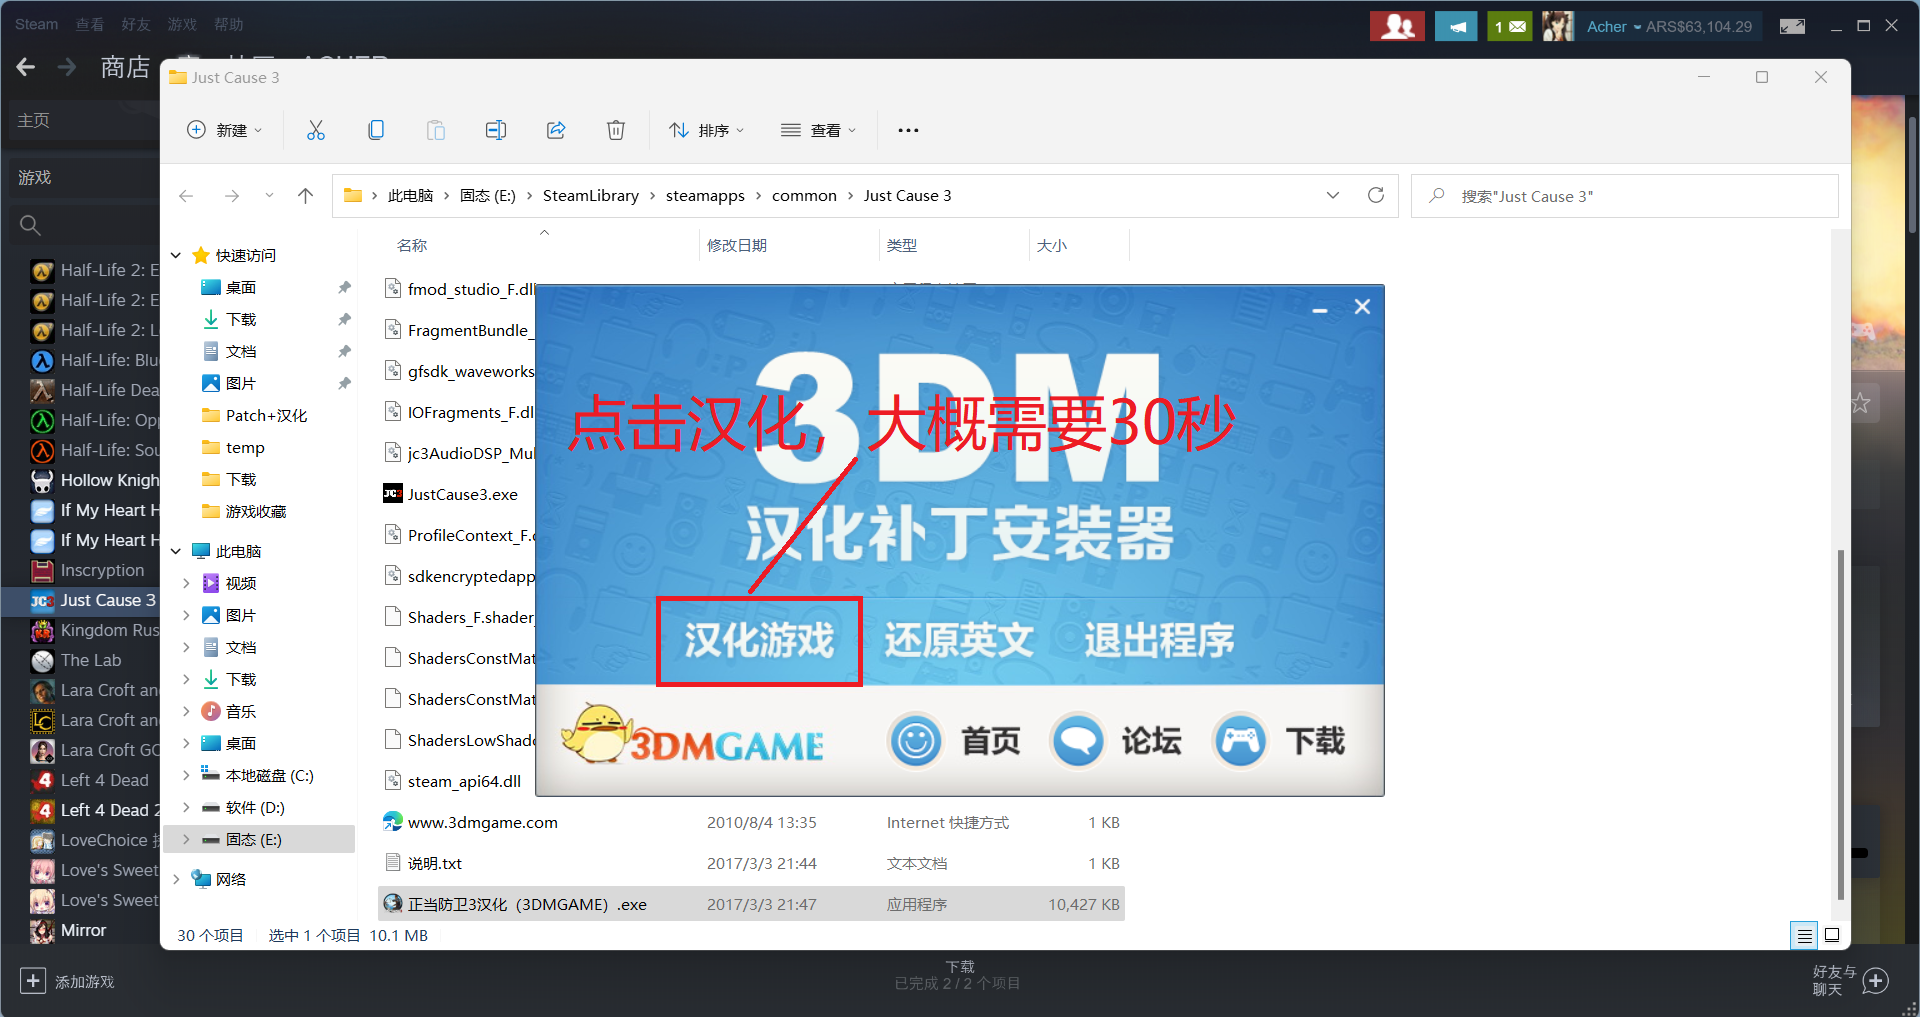Viewport: 1920px width, 1017px height.
Task: Click the Steam user avatar
Action: pyautogui.click(x=1558, y=26)
